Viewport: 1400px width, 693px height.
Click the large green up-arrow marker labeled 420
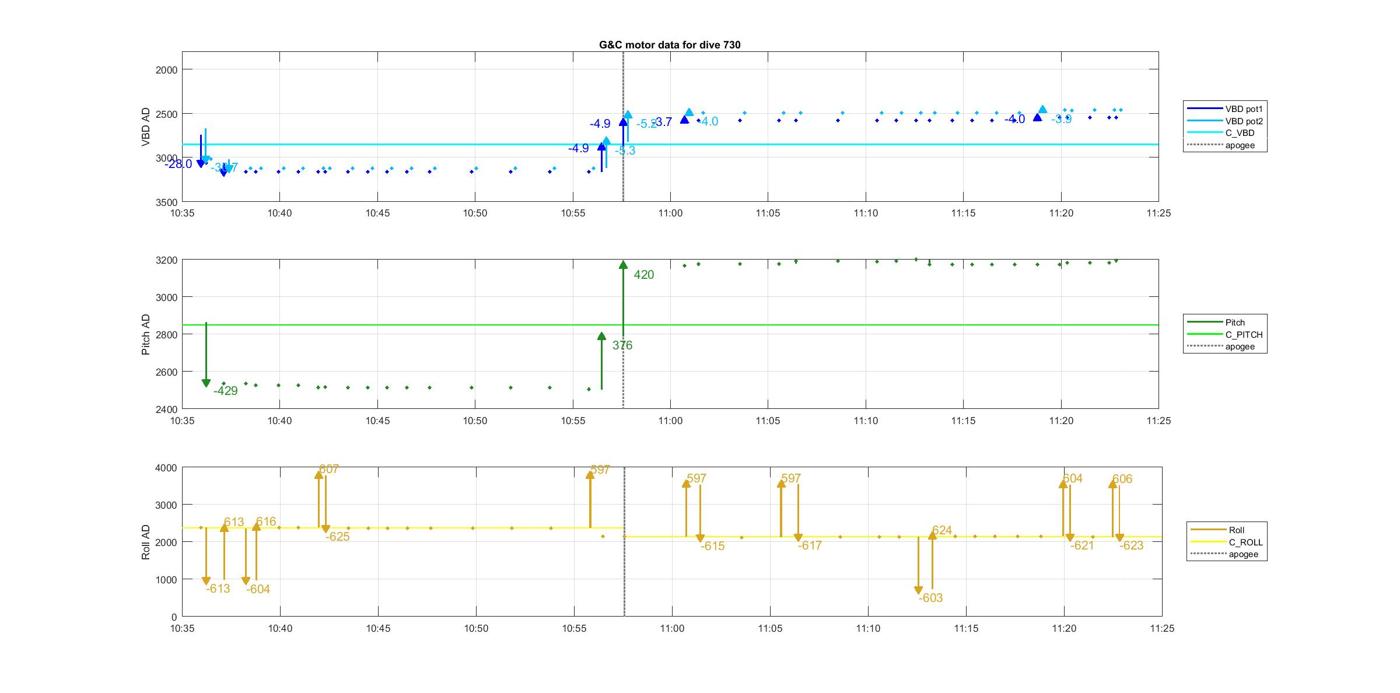[x=623, y=265]
